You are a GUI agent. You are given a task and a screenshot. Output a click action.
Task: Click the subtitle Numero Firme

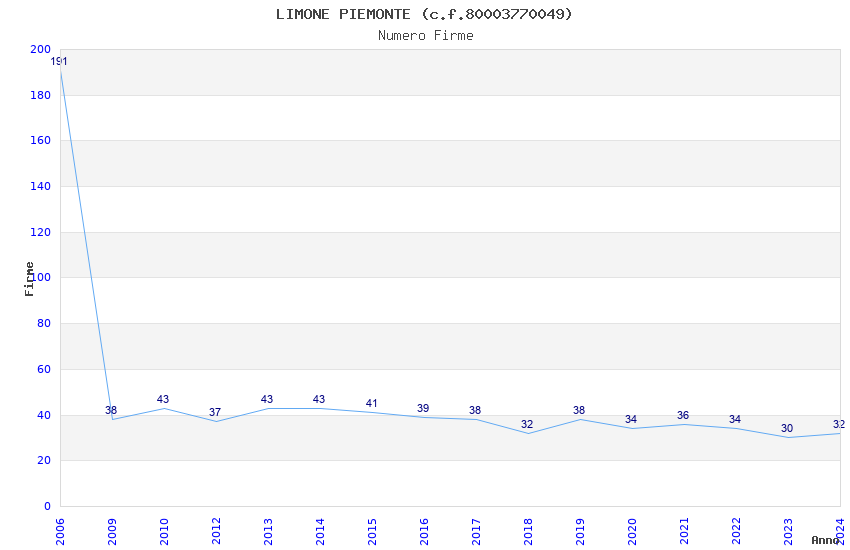coord(426,36)
